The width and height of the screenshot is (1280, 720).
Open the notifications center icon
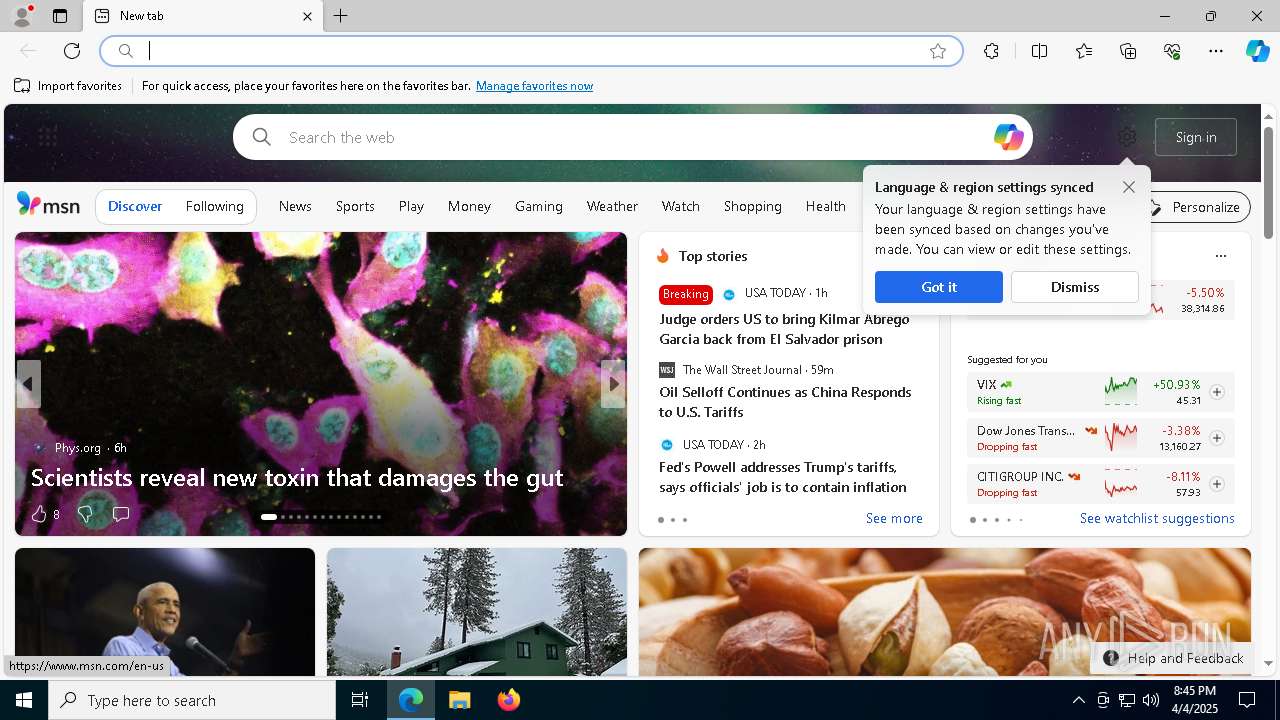1247,700
